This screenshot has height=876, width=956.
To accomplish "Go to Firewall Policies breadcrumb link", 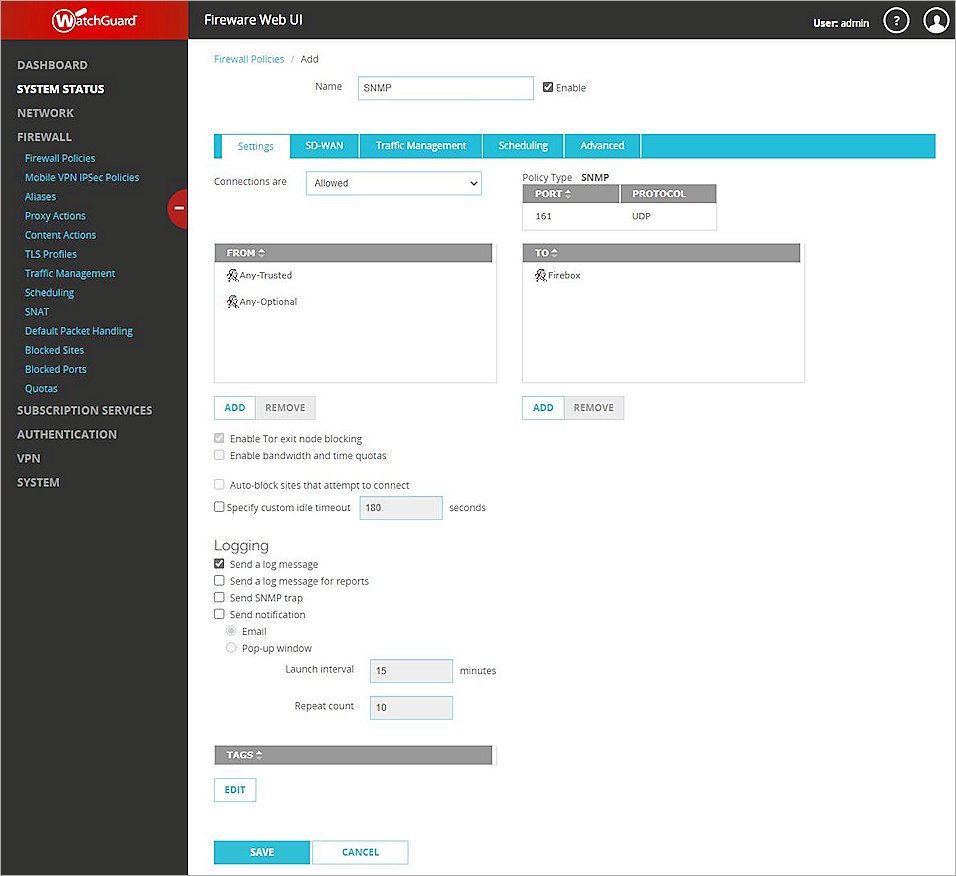I will (x=249, y=60).
